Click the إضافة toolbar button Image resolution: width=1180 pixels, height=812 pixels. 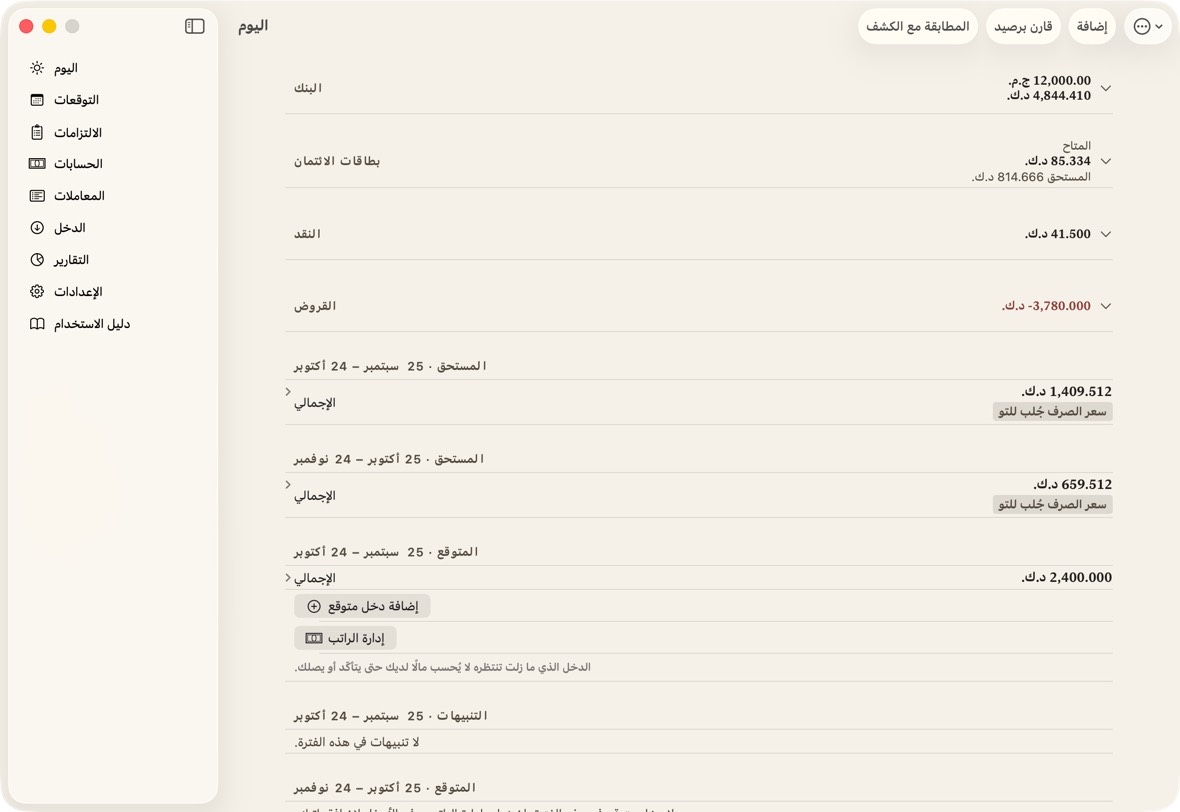point(1092,26)
